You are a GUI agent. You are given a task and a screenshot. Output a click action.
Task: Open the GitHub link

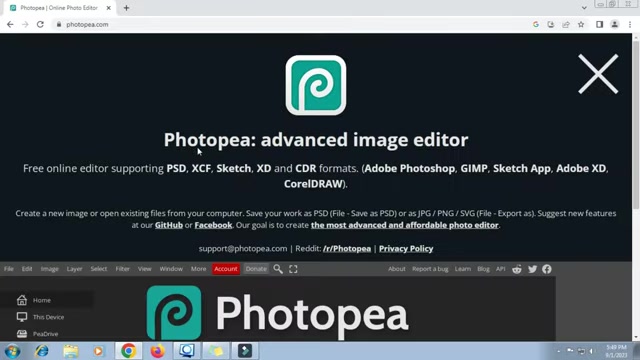click(169, 225)
